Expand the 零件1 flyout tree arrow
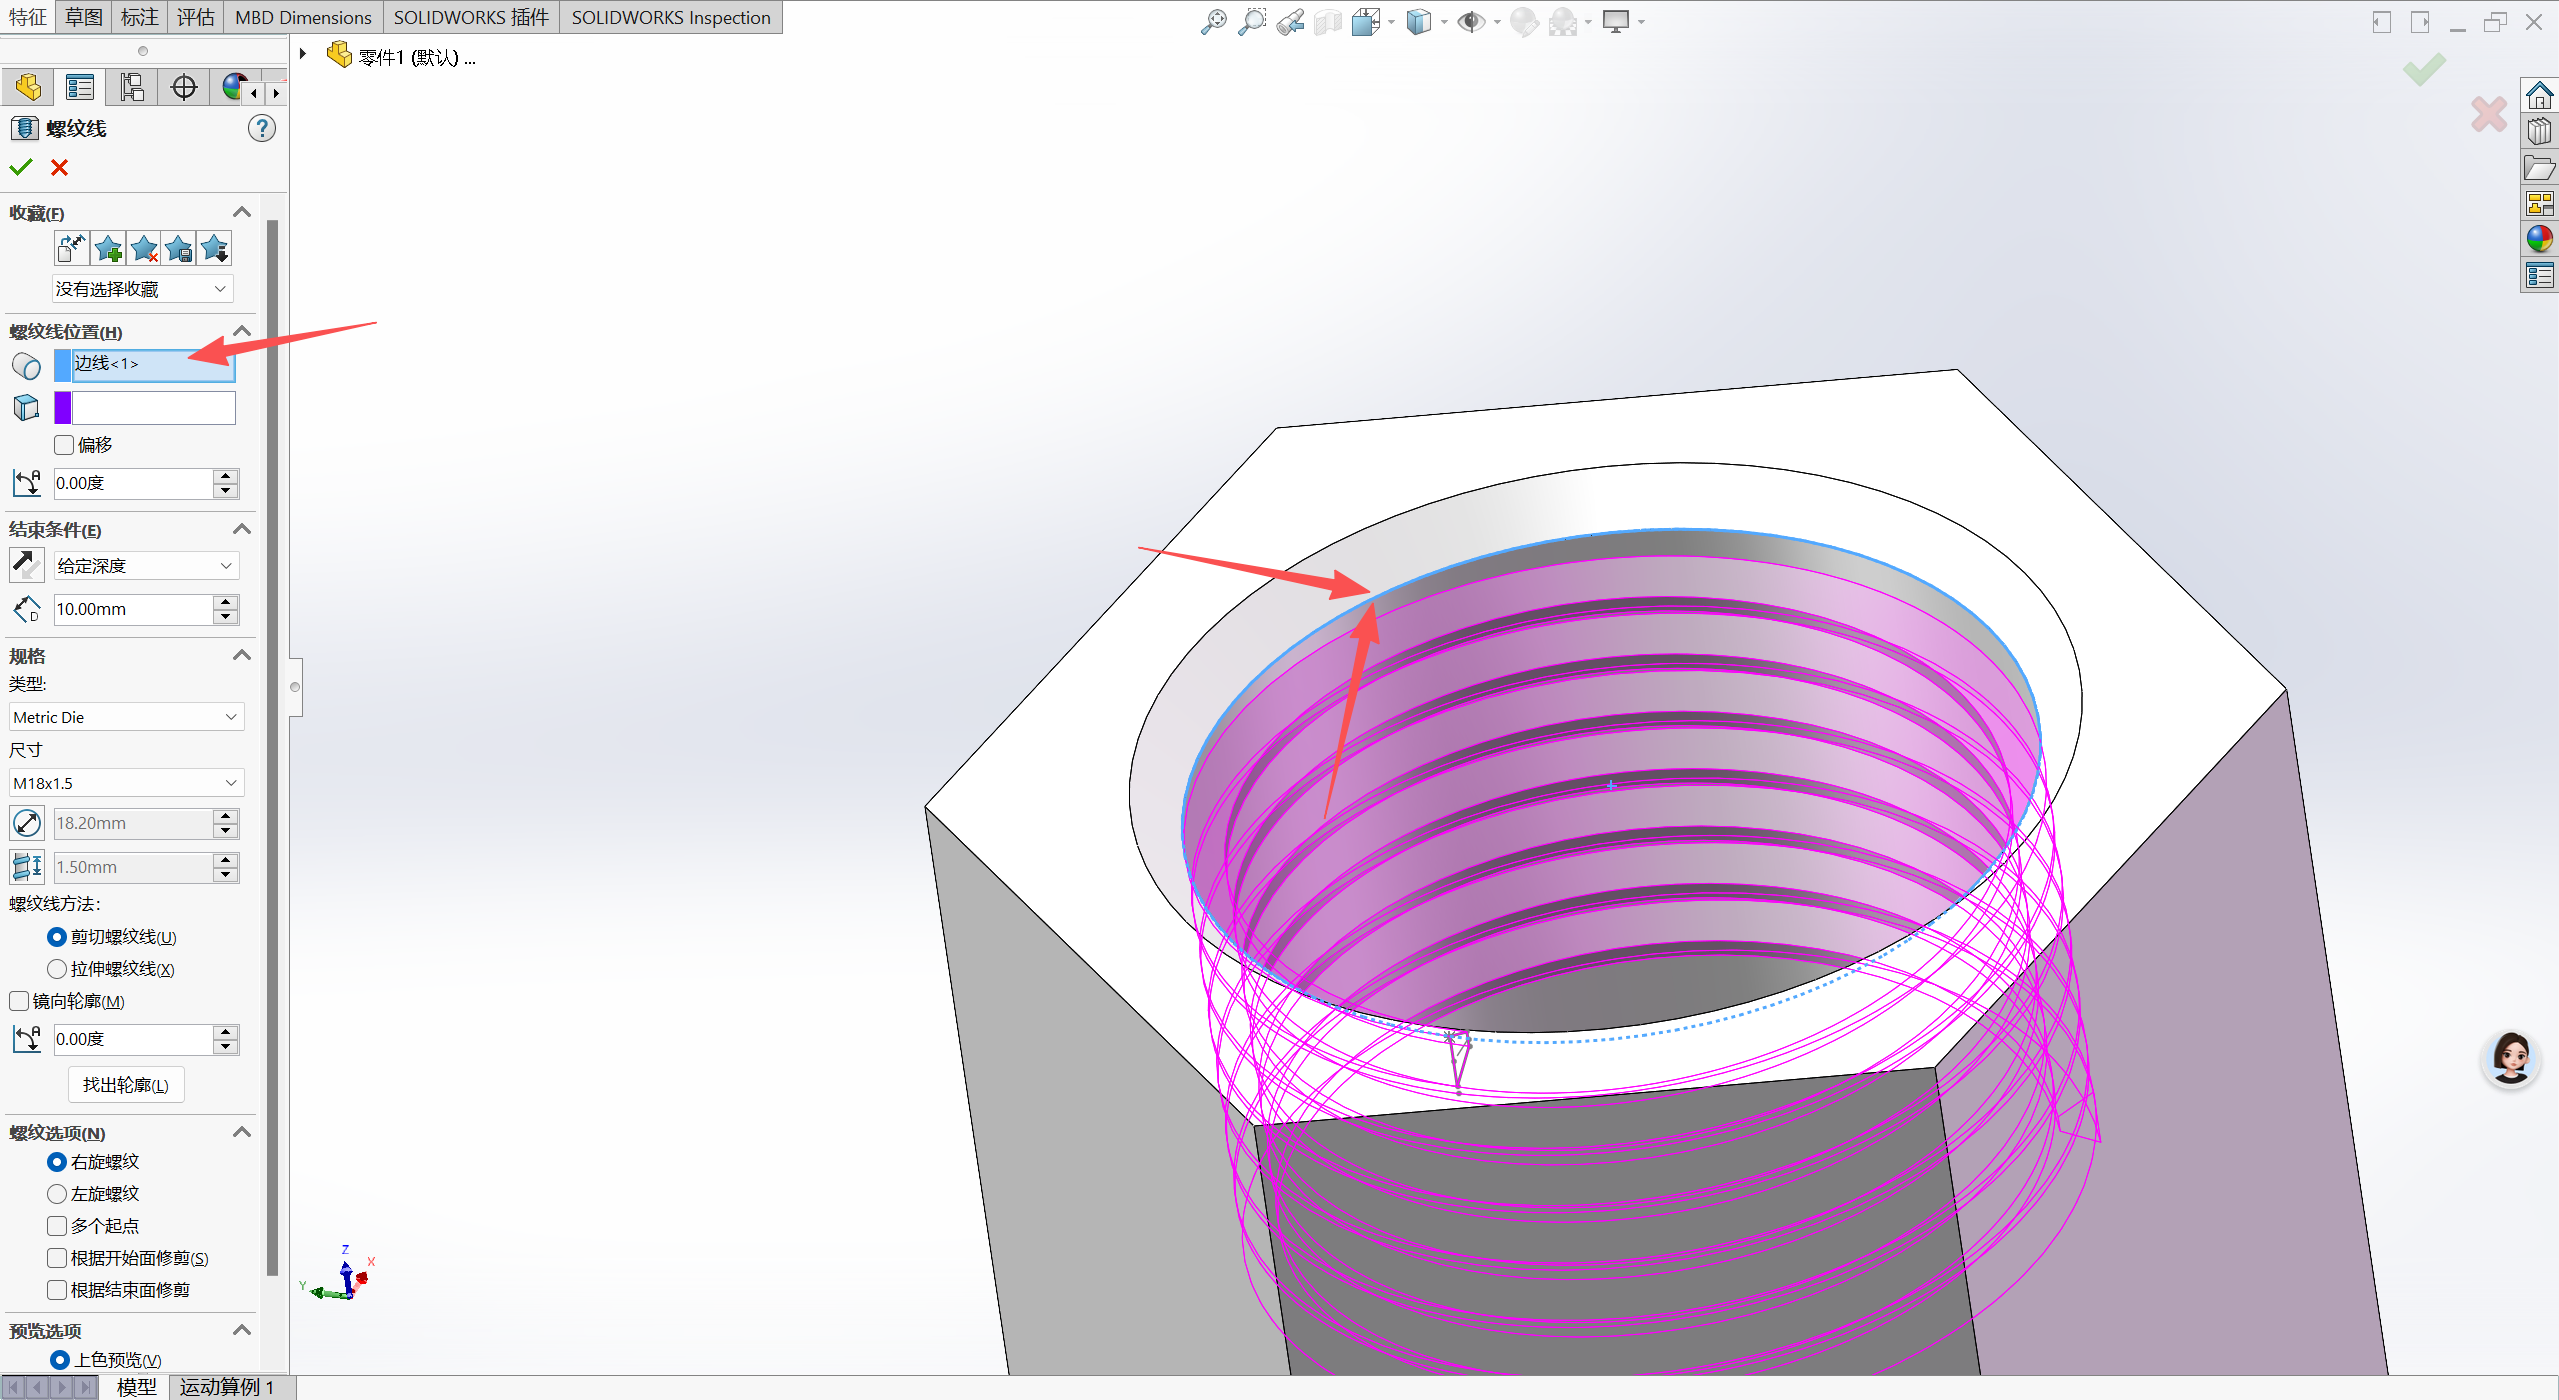Viewport: 2559px width, 1400px height. pos(302,54)
